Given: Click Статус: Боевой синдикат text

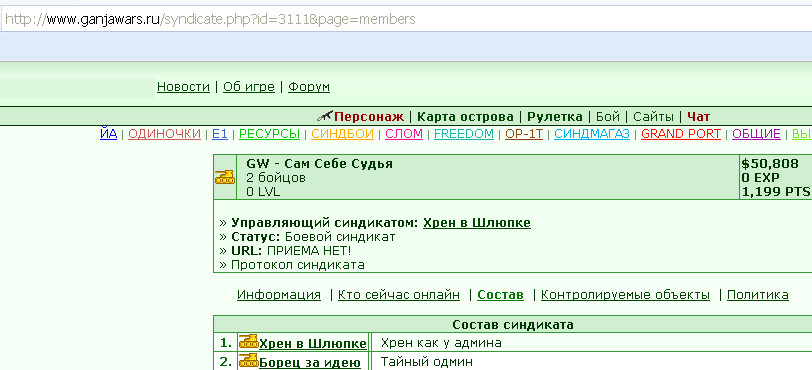Looking at the screenshot, I should (x=313, y=237).
